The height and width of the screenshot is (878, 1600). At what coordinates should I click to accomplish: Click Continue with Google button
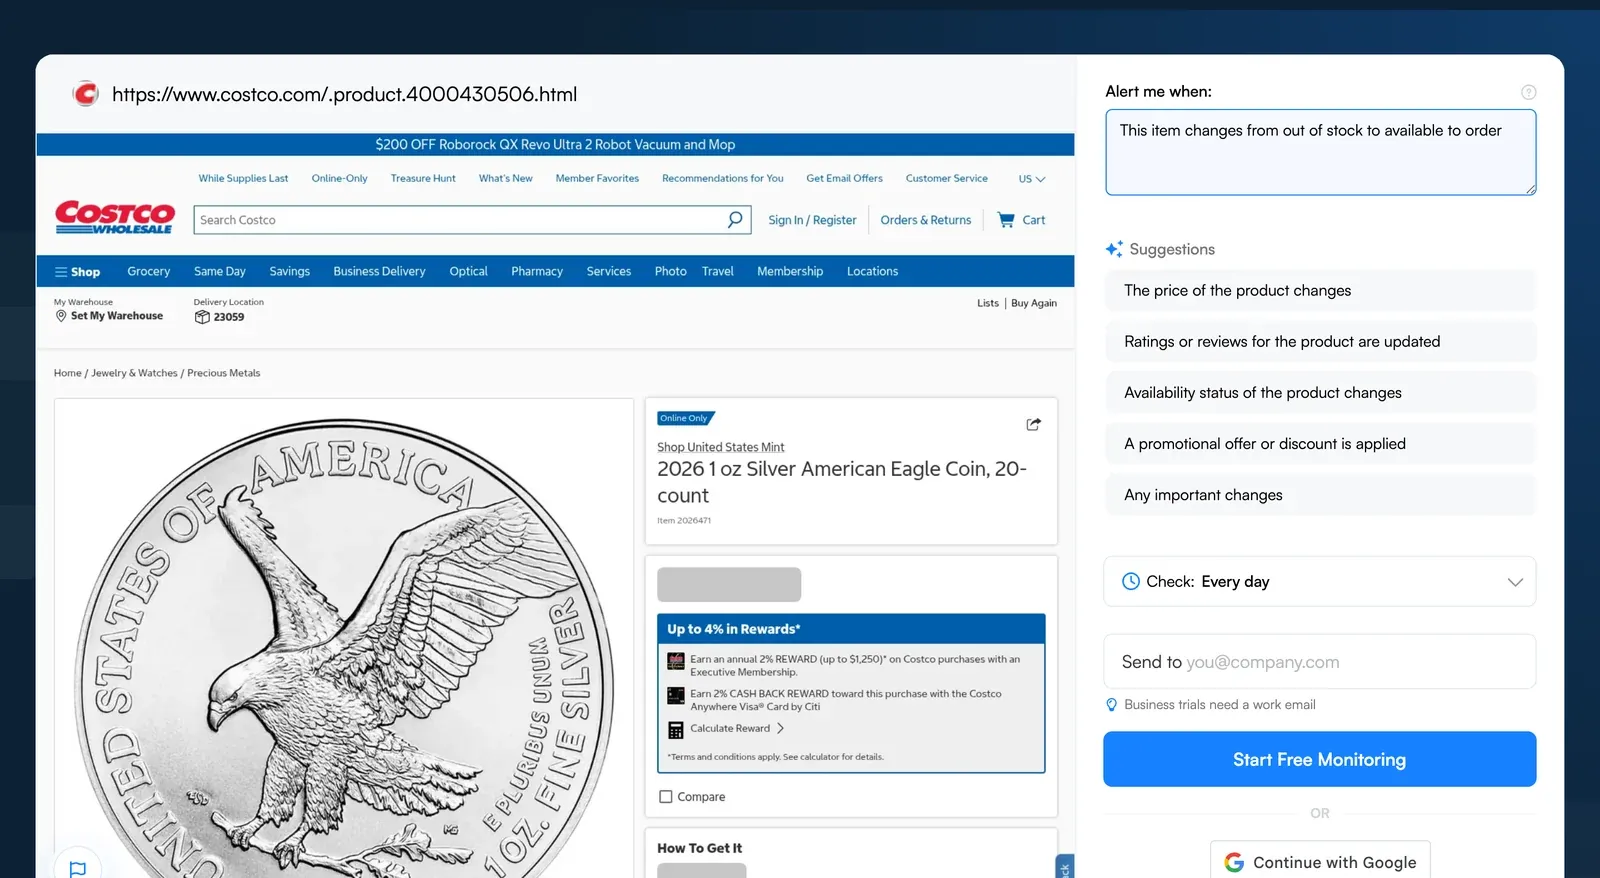[1320, 861]
